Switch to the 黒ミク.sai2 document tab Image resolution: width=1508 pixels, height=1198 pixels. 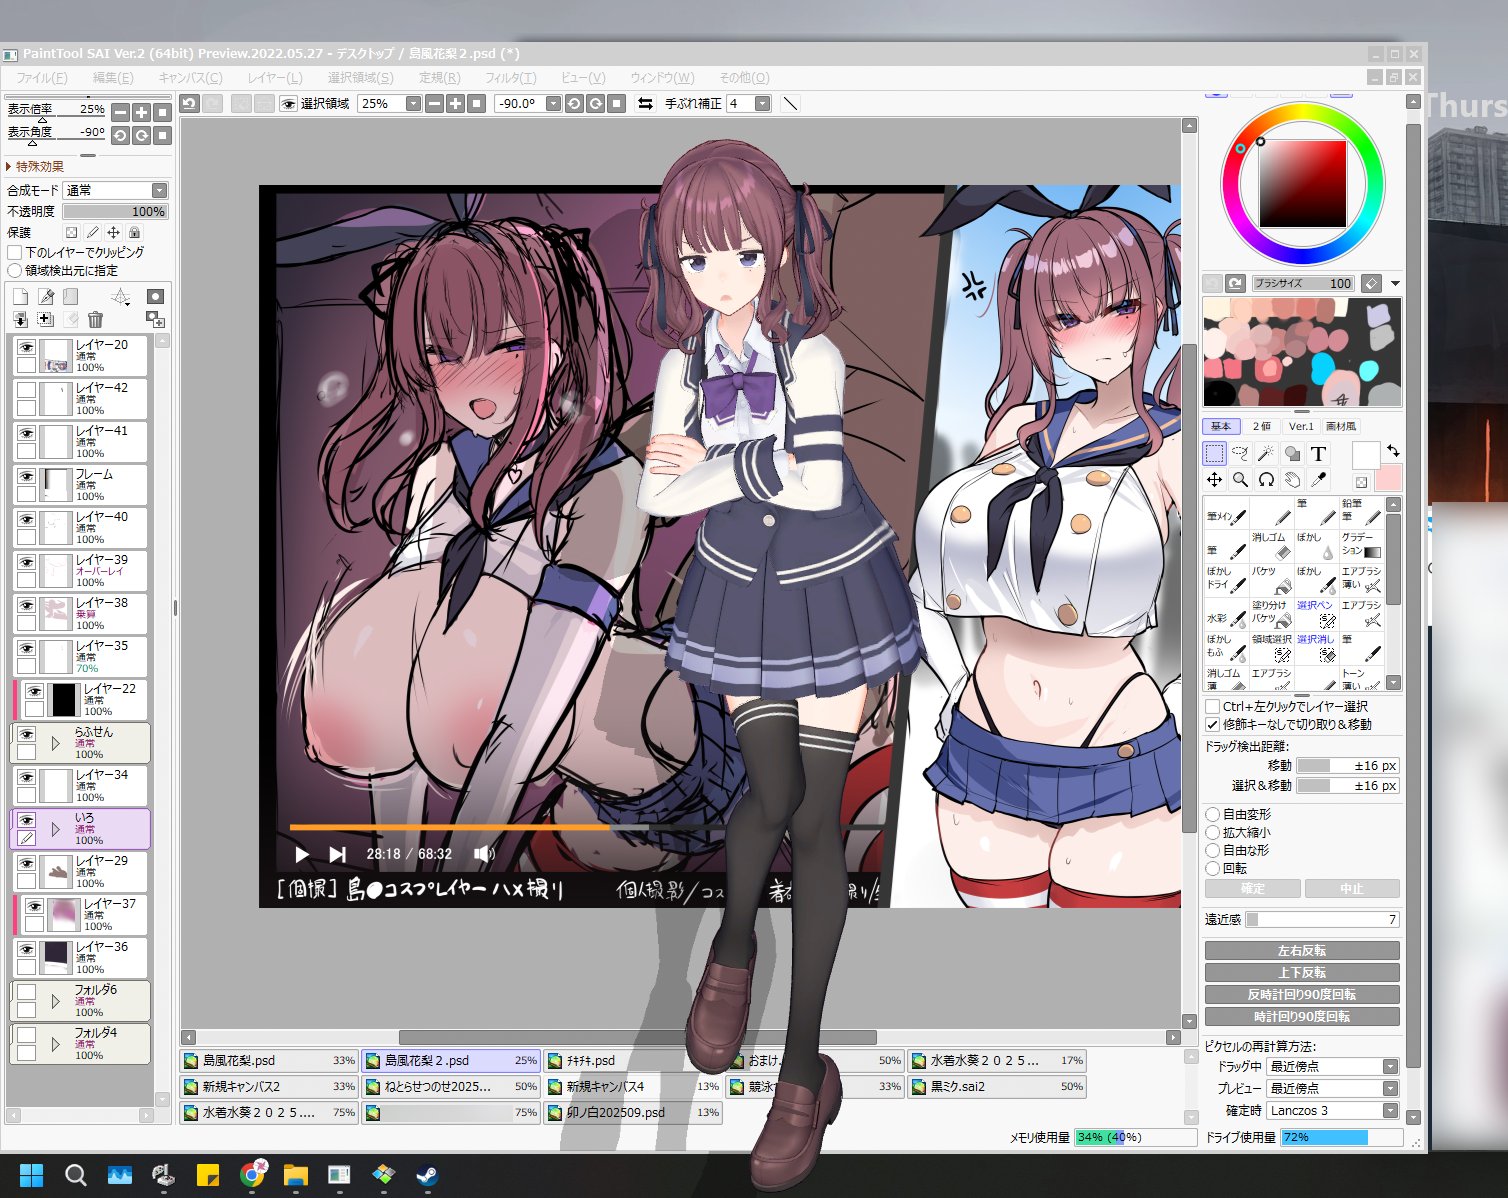[996, 1086]
